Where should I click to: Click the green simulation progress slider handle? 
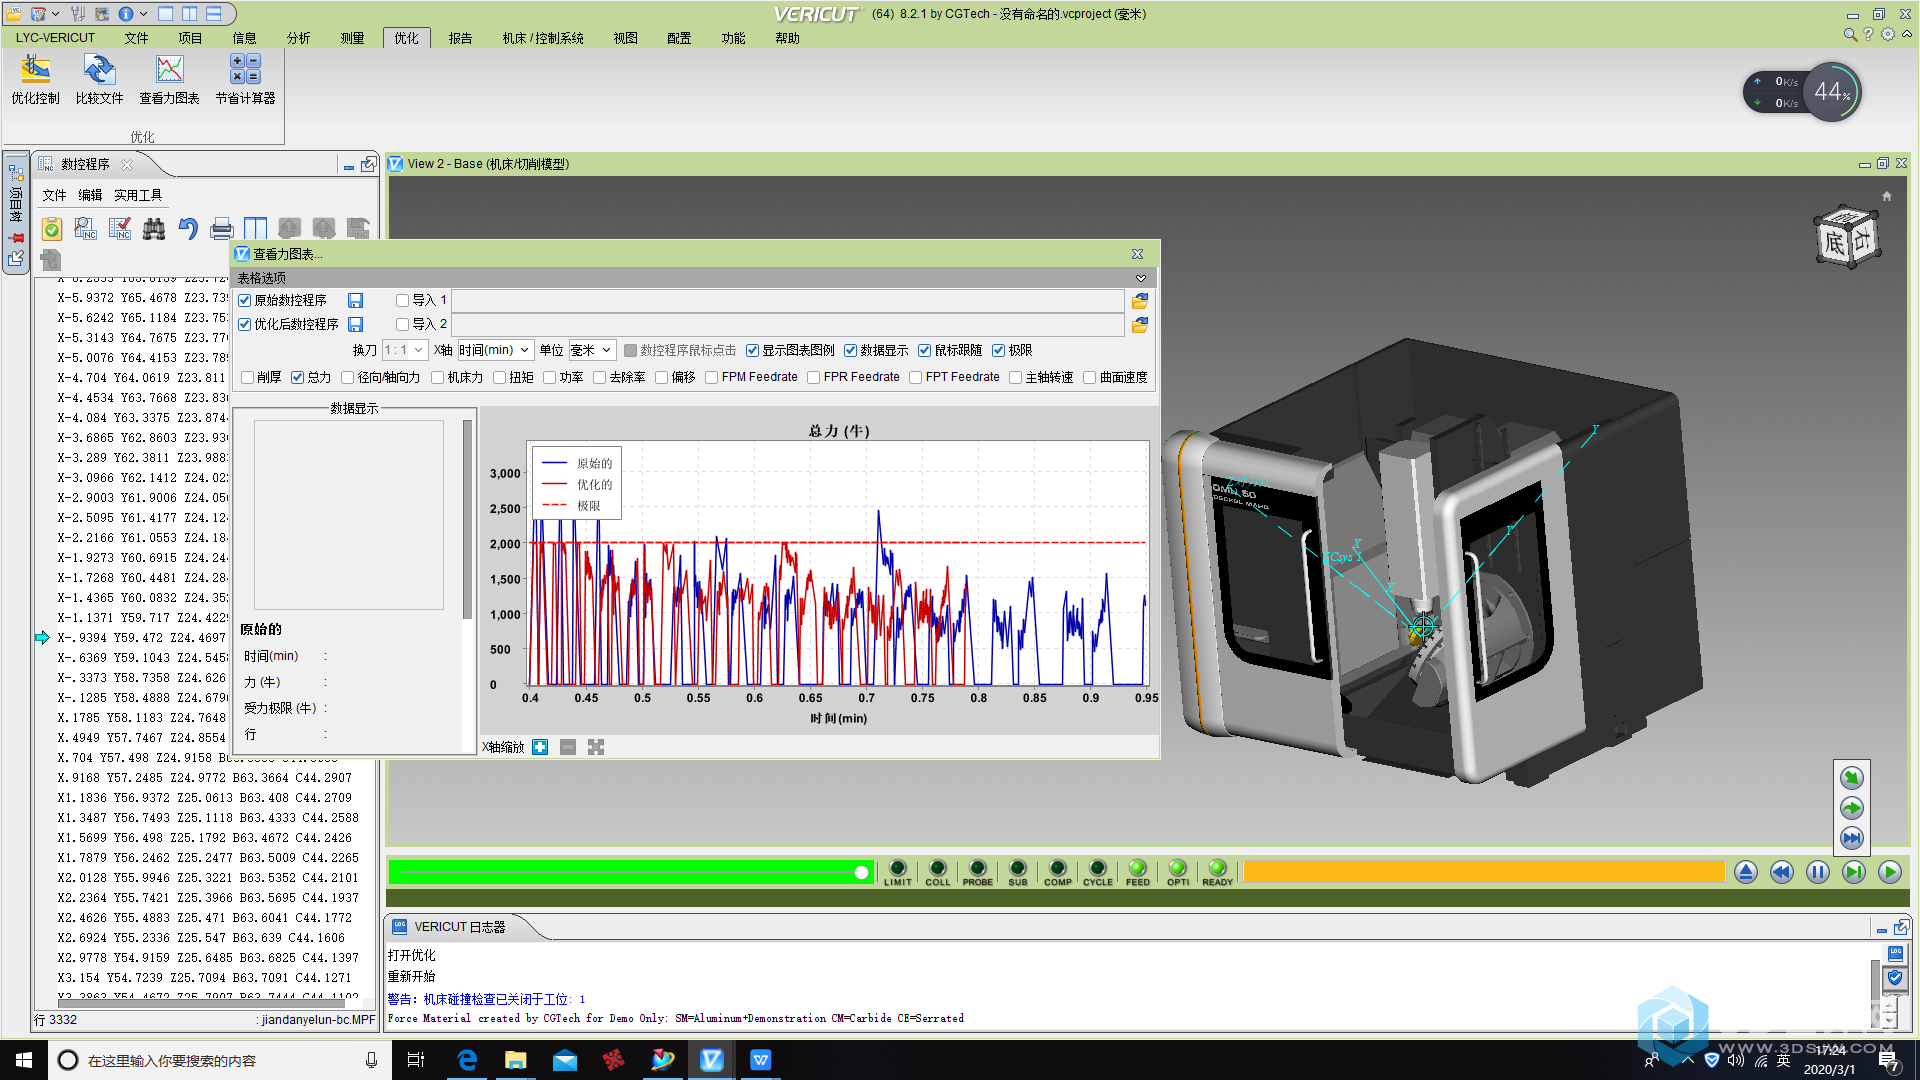(861, 873)
